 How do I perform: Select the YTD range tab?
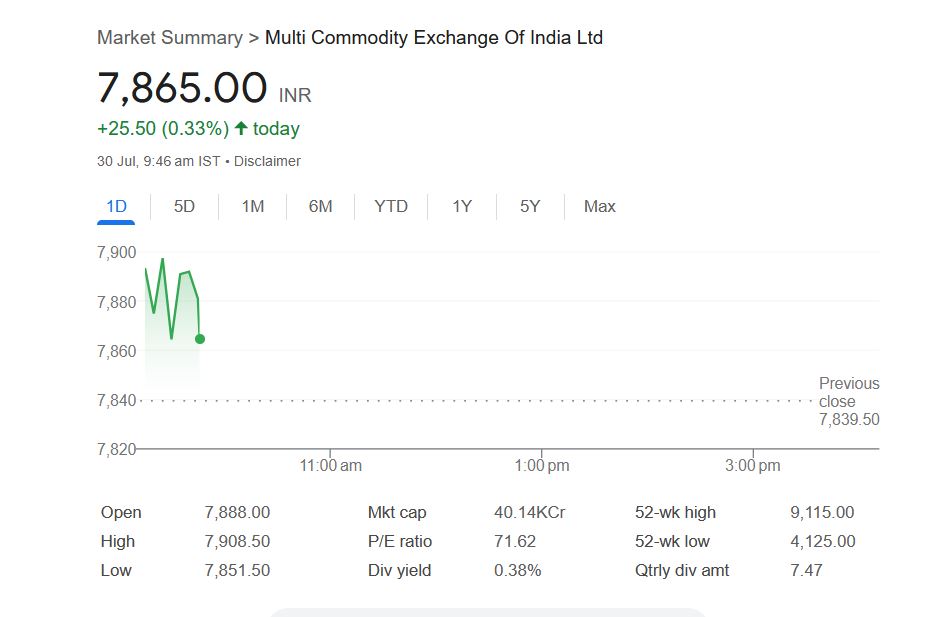click(x=391, y=206)
